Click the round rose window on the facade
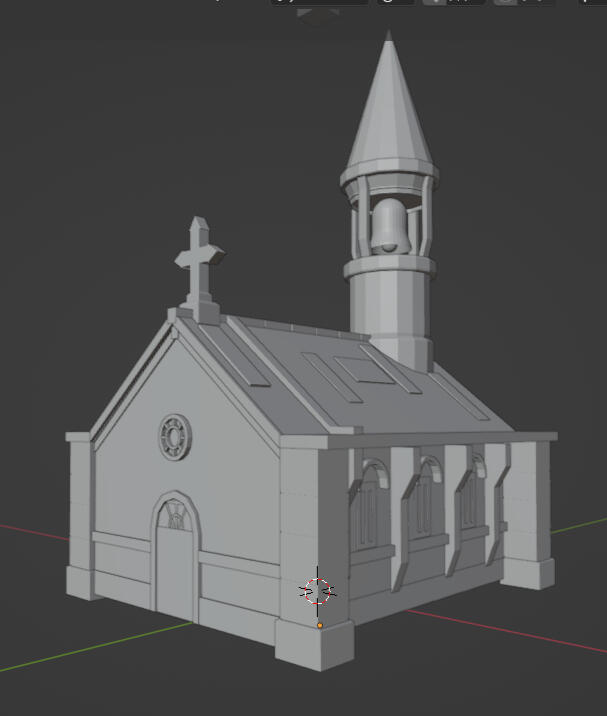Viewport: 607px width, 716px height. (175, 437)
